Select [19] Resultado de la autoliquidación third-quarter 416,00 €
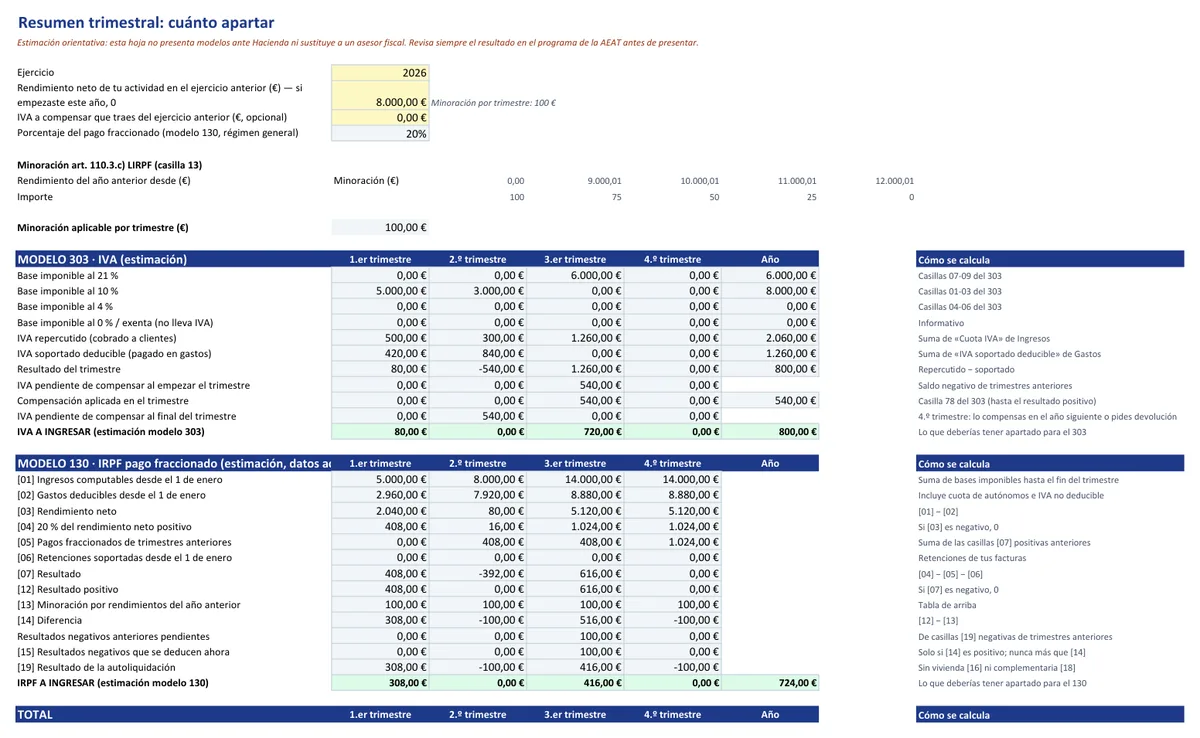This screenshot has height=738, width=1200. 575,667
